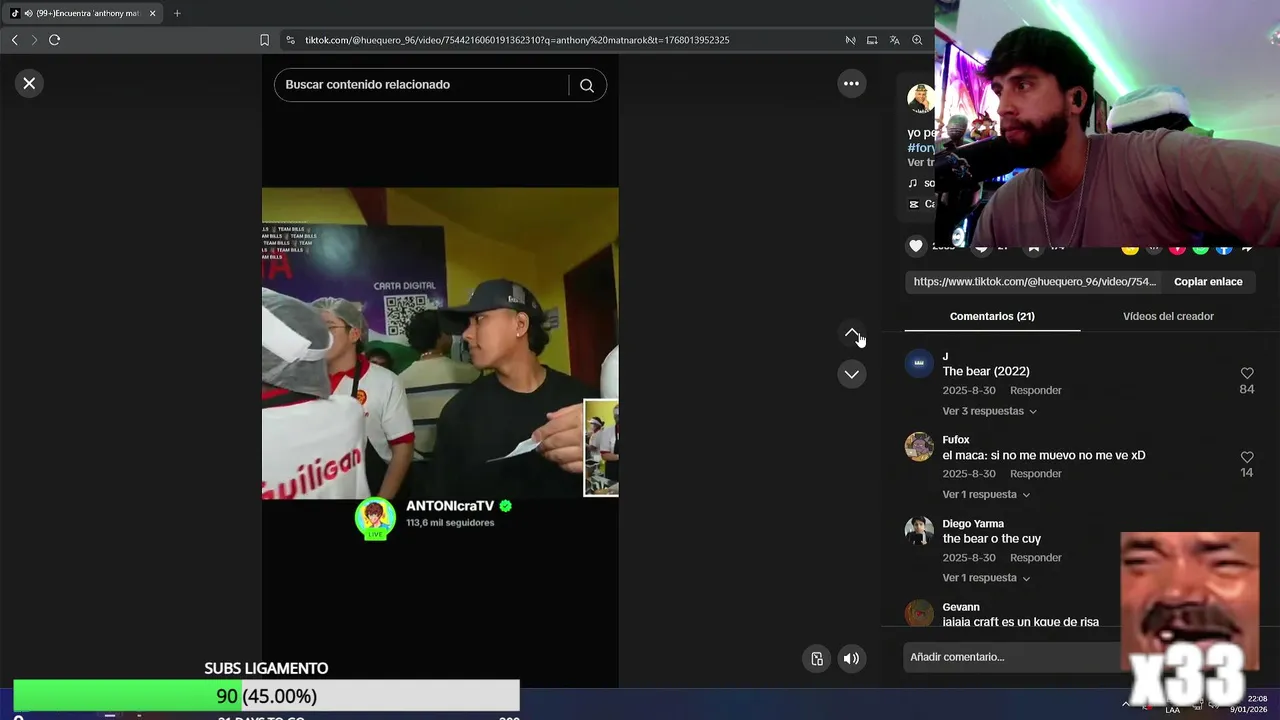Select the tiktok.com address bar URL
1280x720 pixels.
(517, 40)
